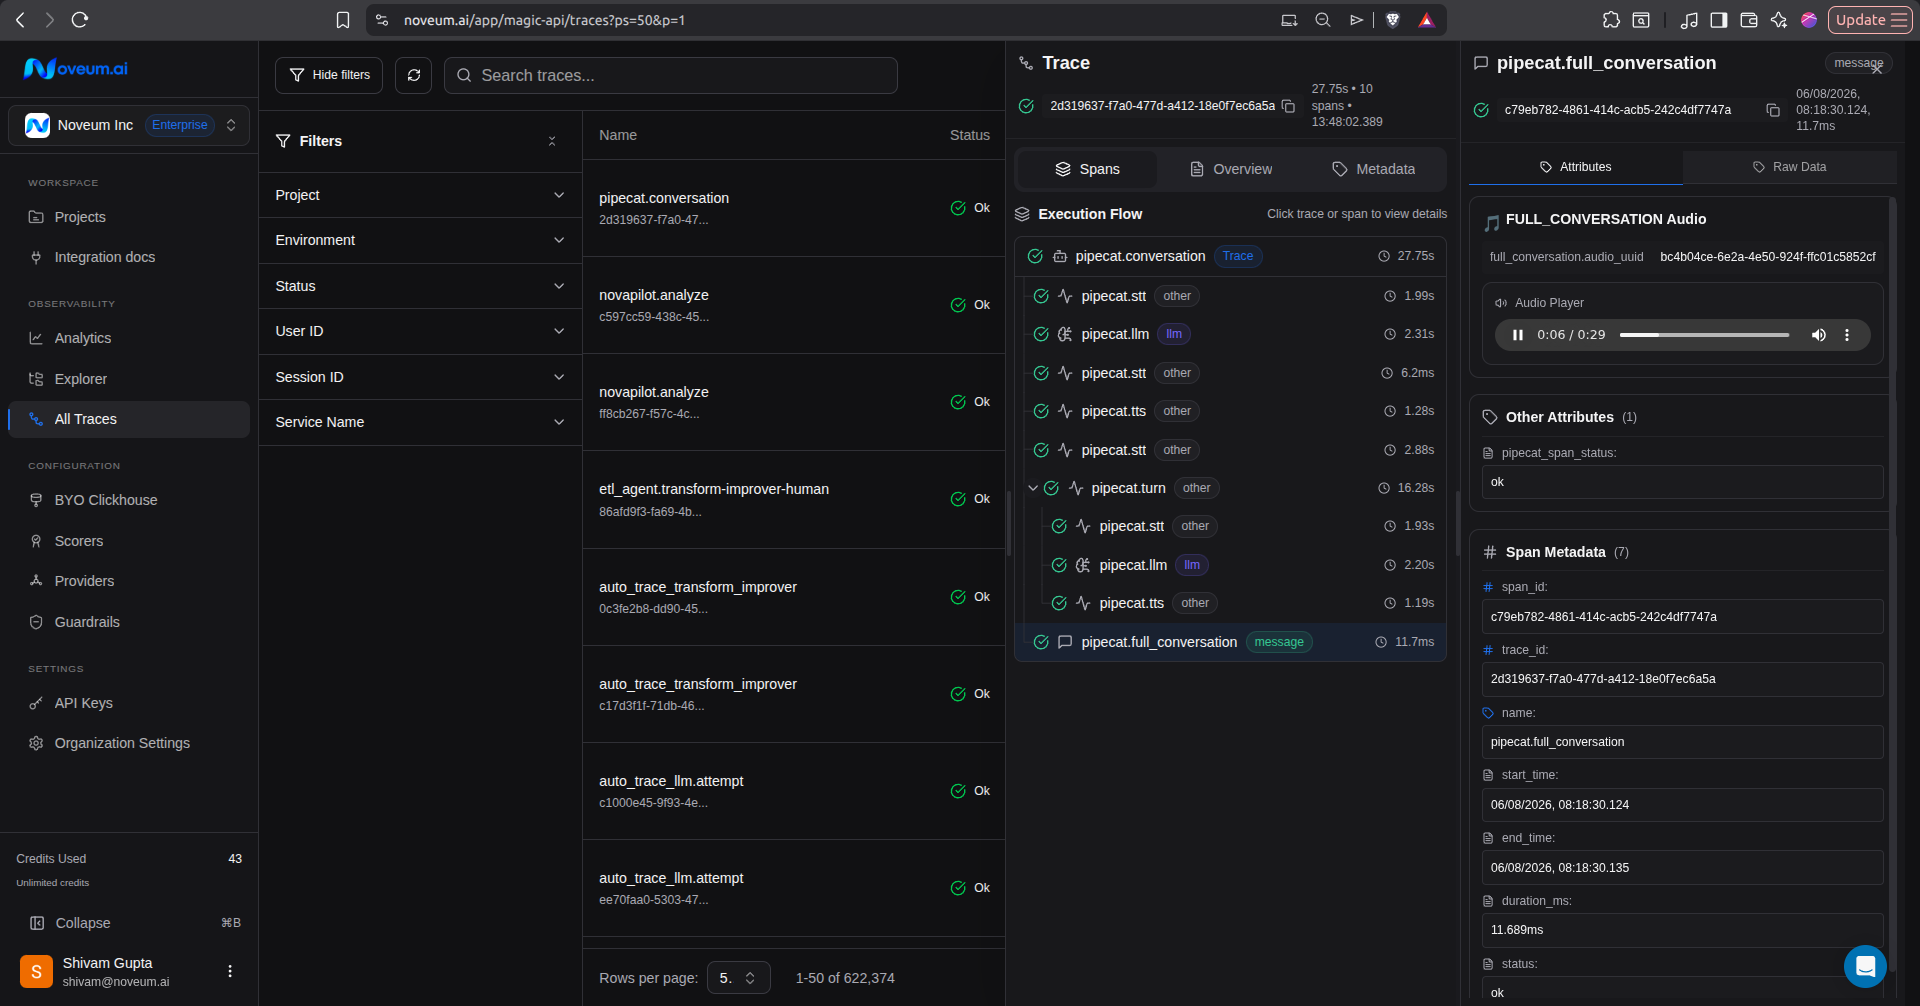The width and height of the screenshot is (1920, 1006).
Task: Open Organization Settings
Action: 128,743
